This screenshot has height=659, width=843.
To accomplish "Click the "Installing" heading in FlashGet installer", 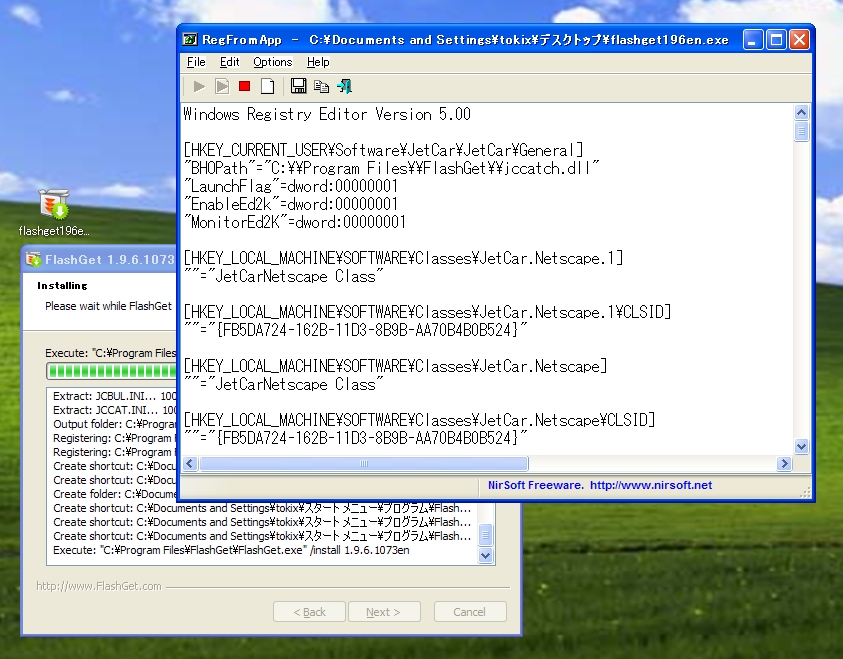I will click(62, 285).
